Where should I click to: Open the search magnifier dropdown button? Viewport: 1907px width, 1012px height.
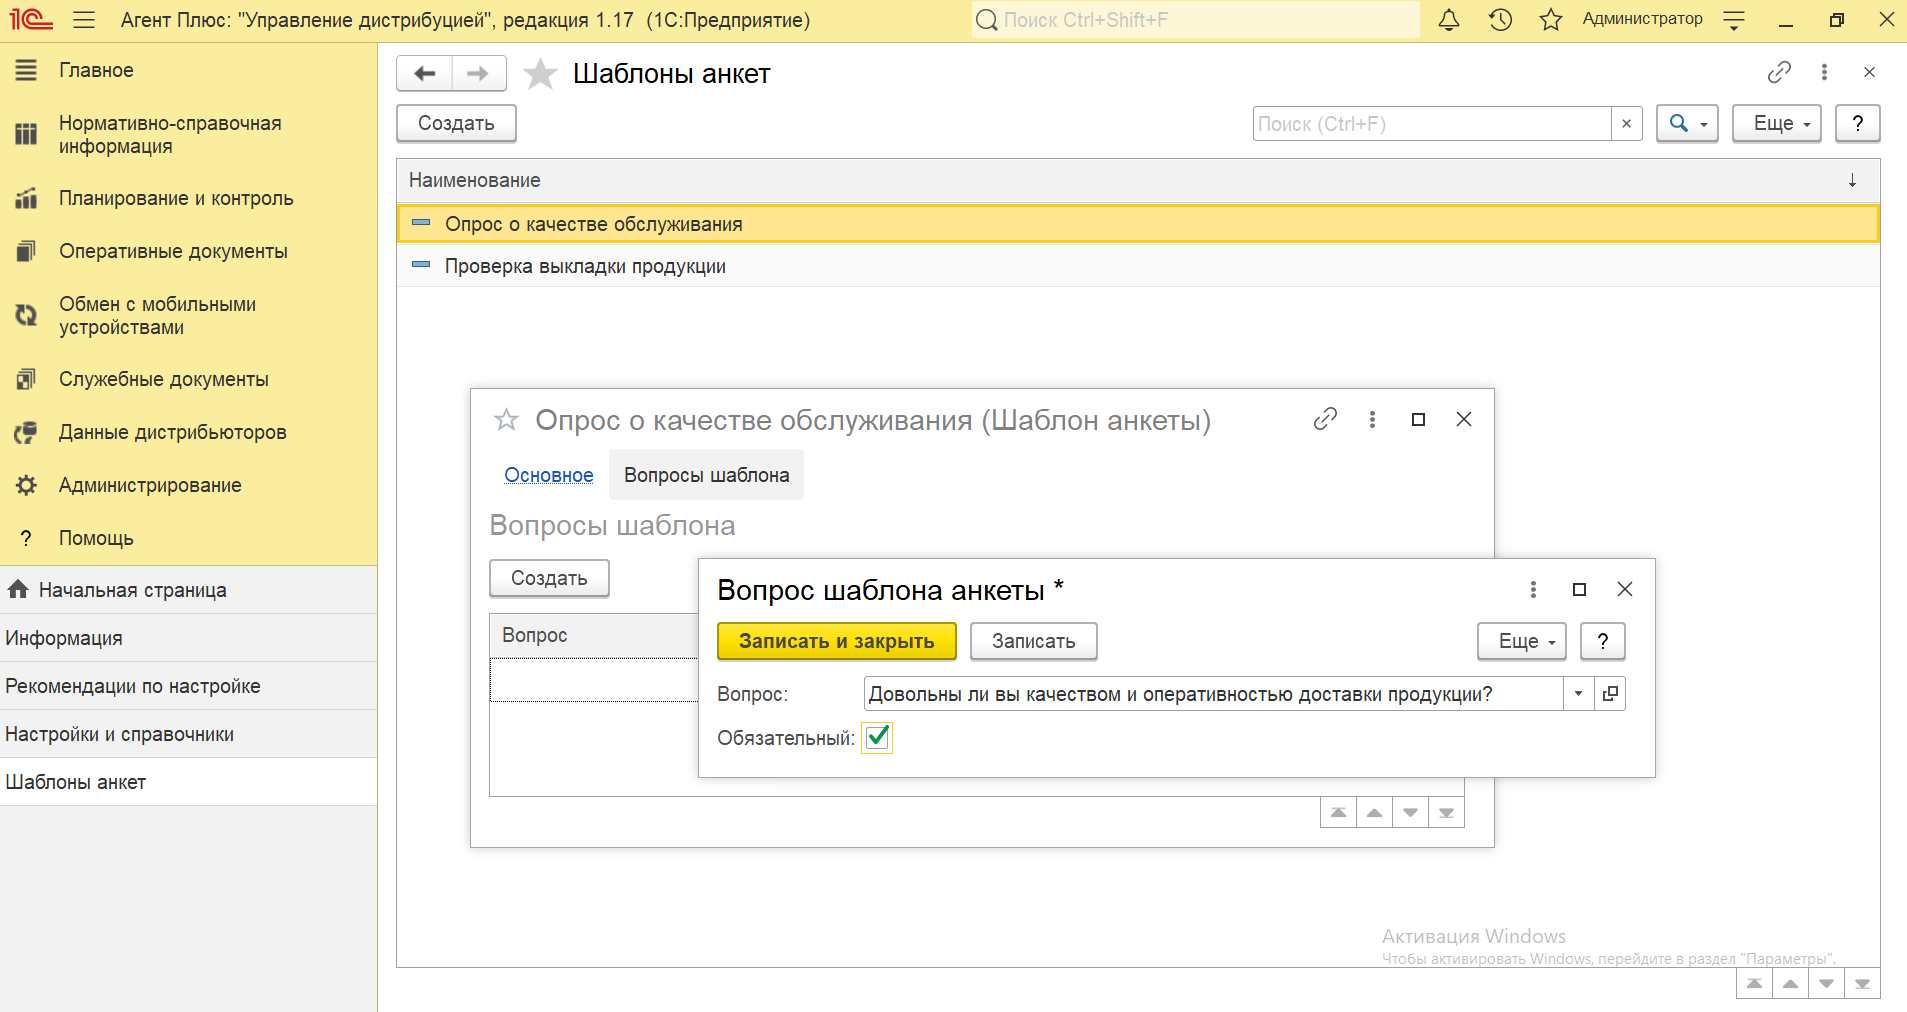(1687, 123)
